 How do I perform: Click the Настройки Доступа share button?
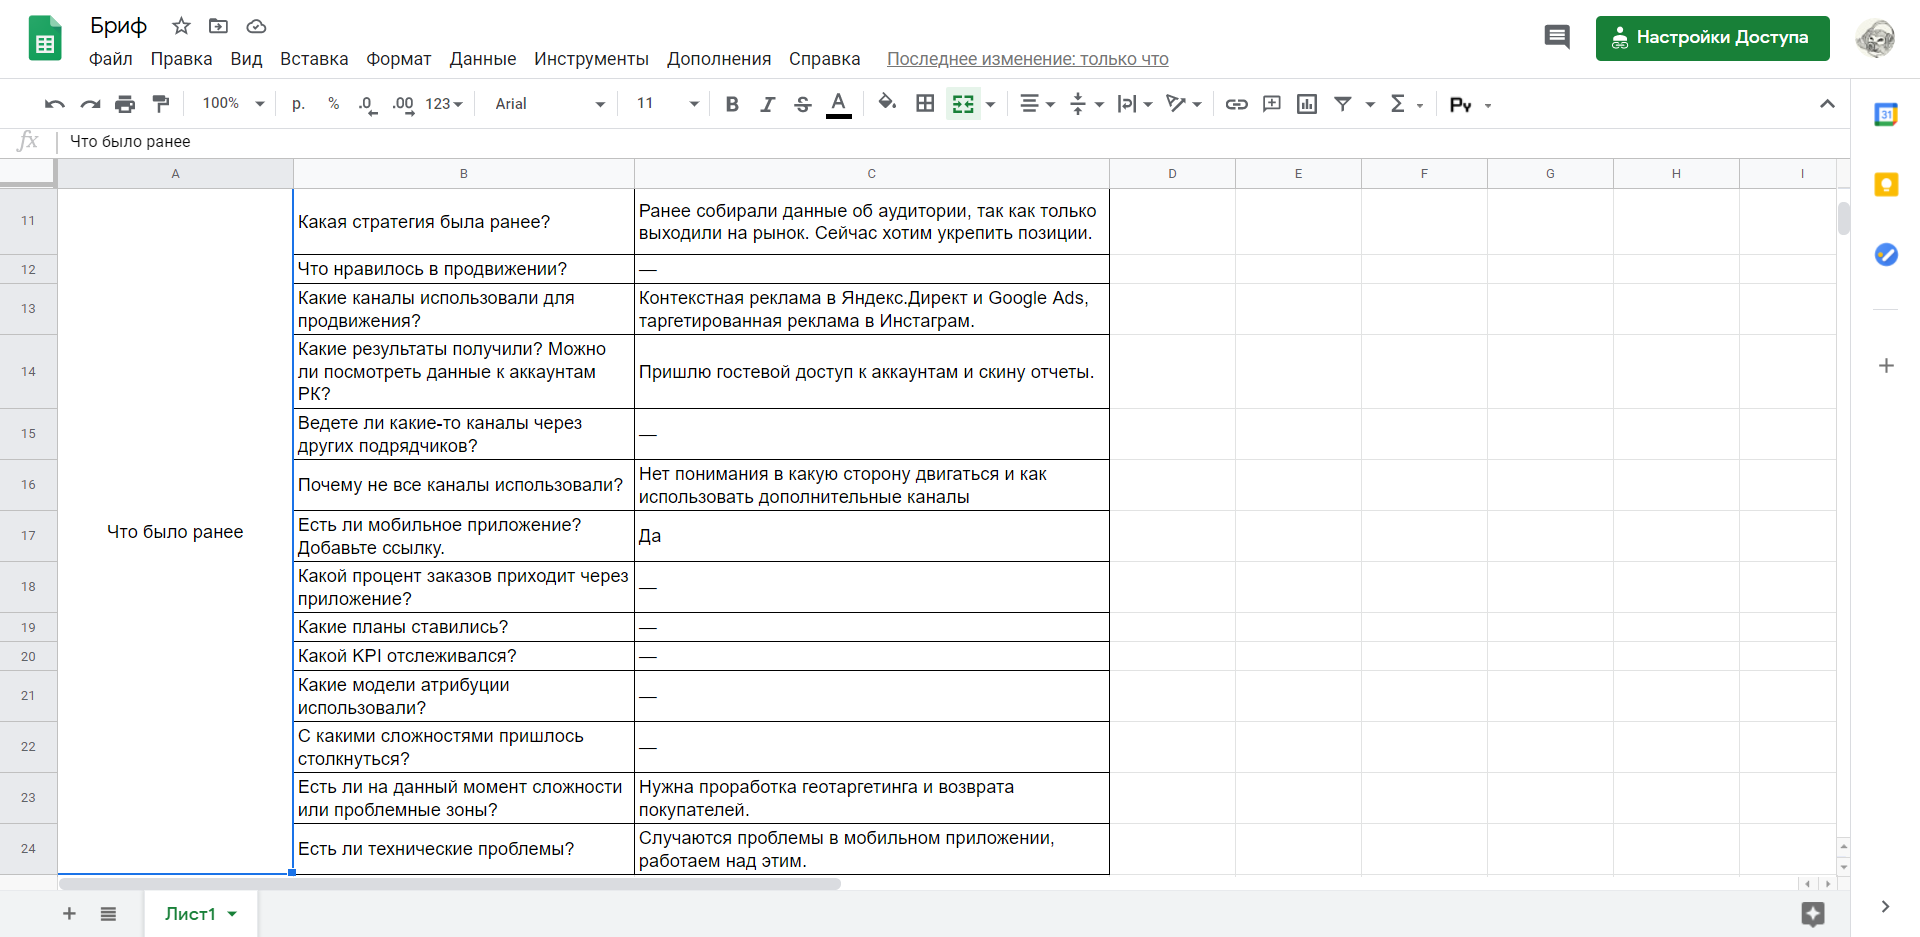click(x=1712, y=38)
